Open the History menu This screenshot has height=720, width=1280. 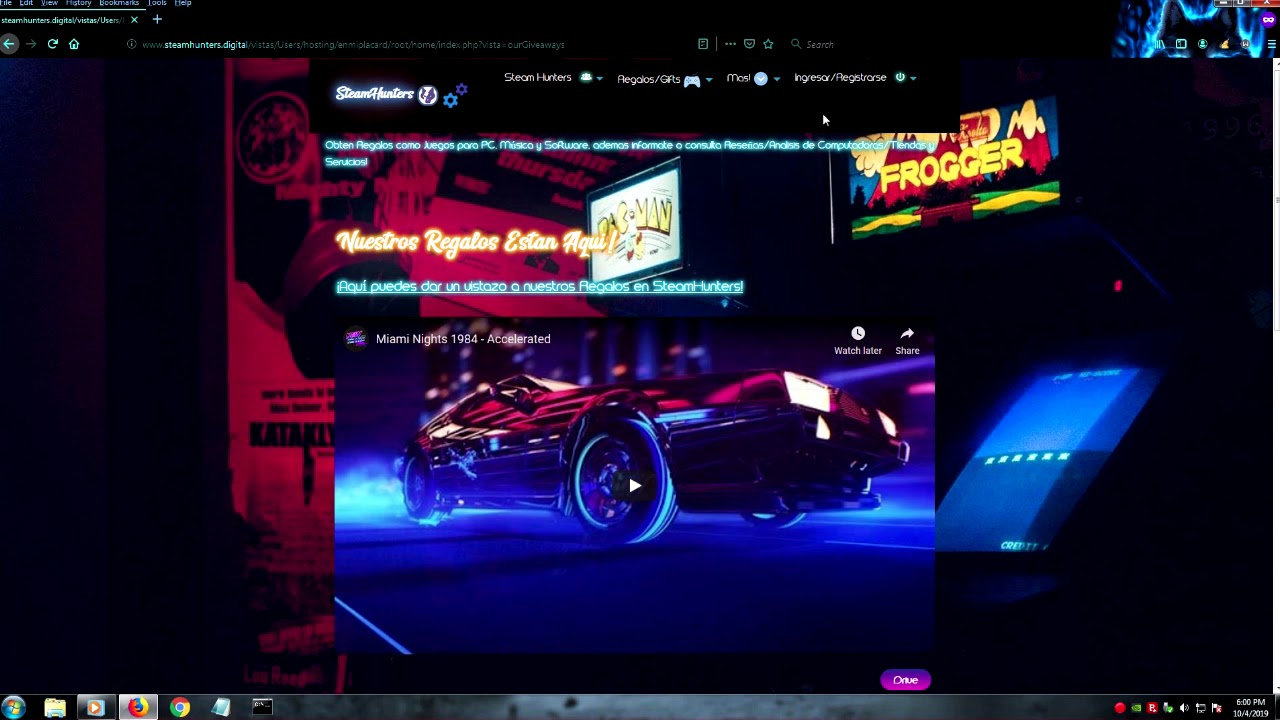click(78, 3)
